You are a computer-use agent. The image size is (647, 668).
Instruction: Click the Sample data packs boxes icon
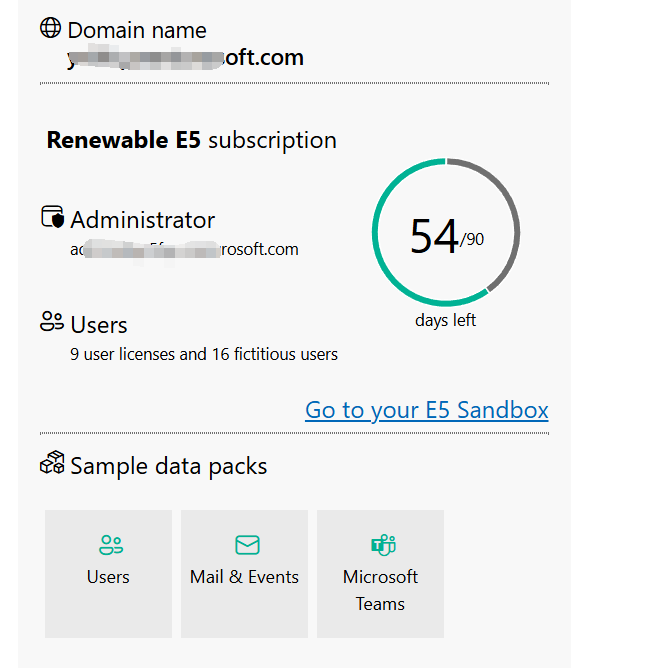pyautogui.click(x=52, y=463)
